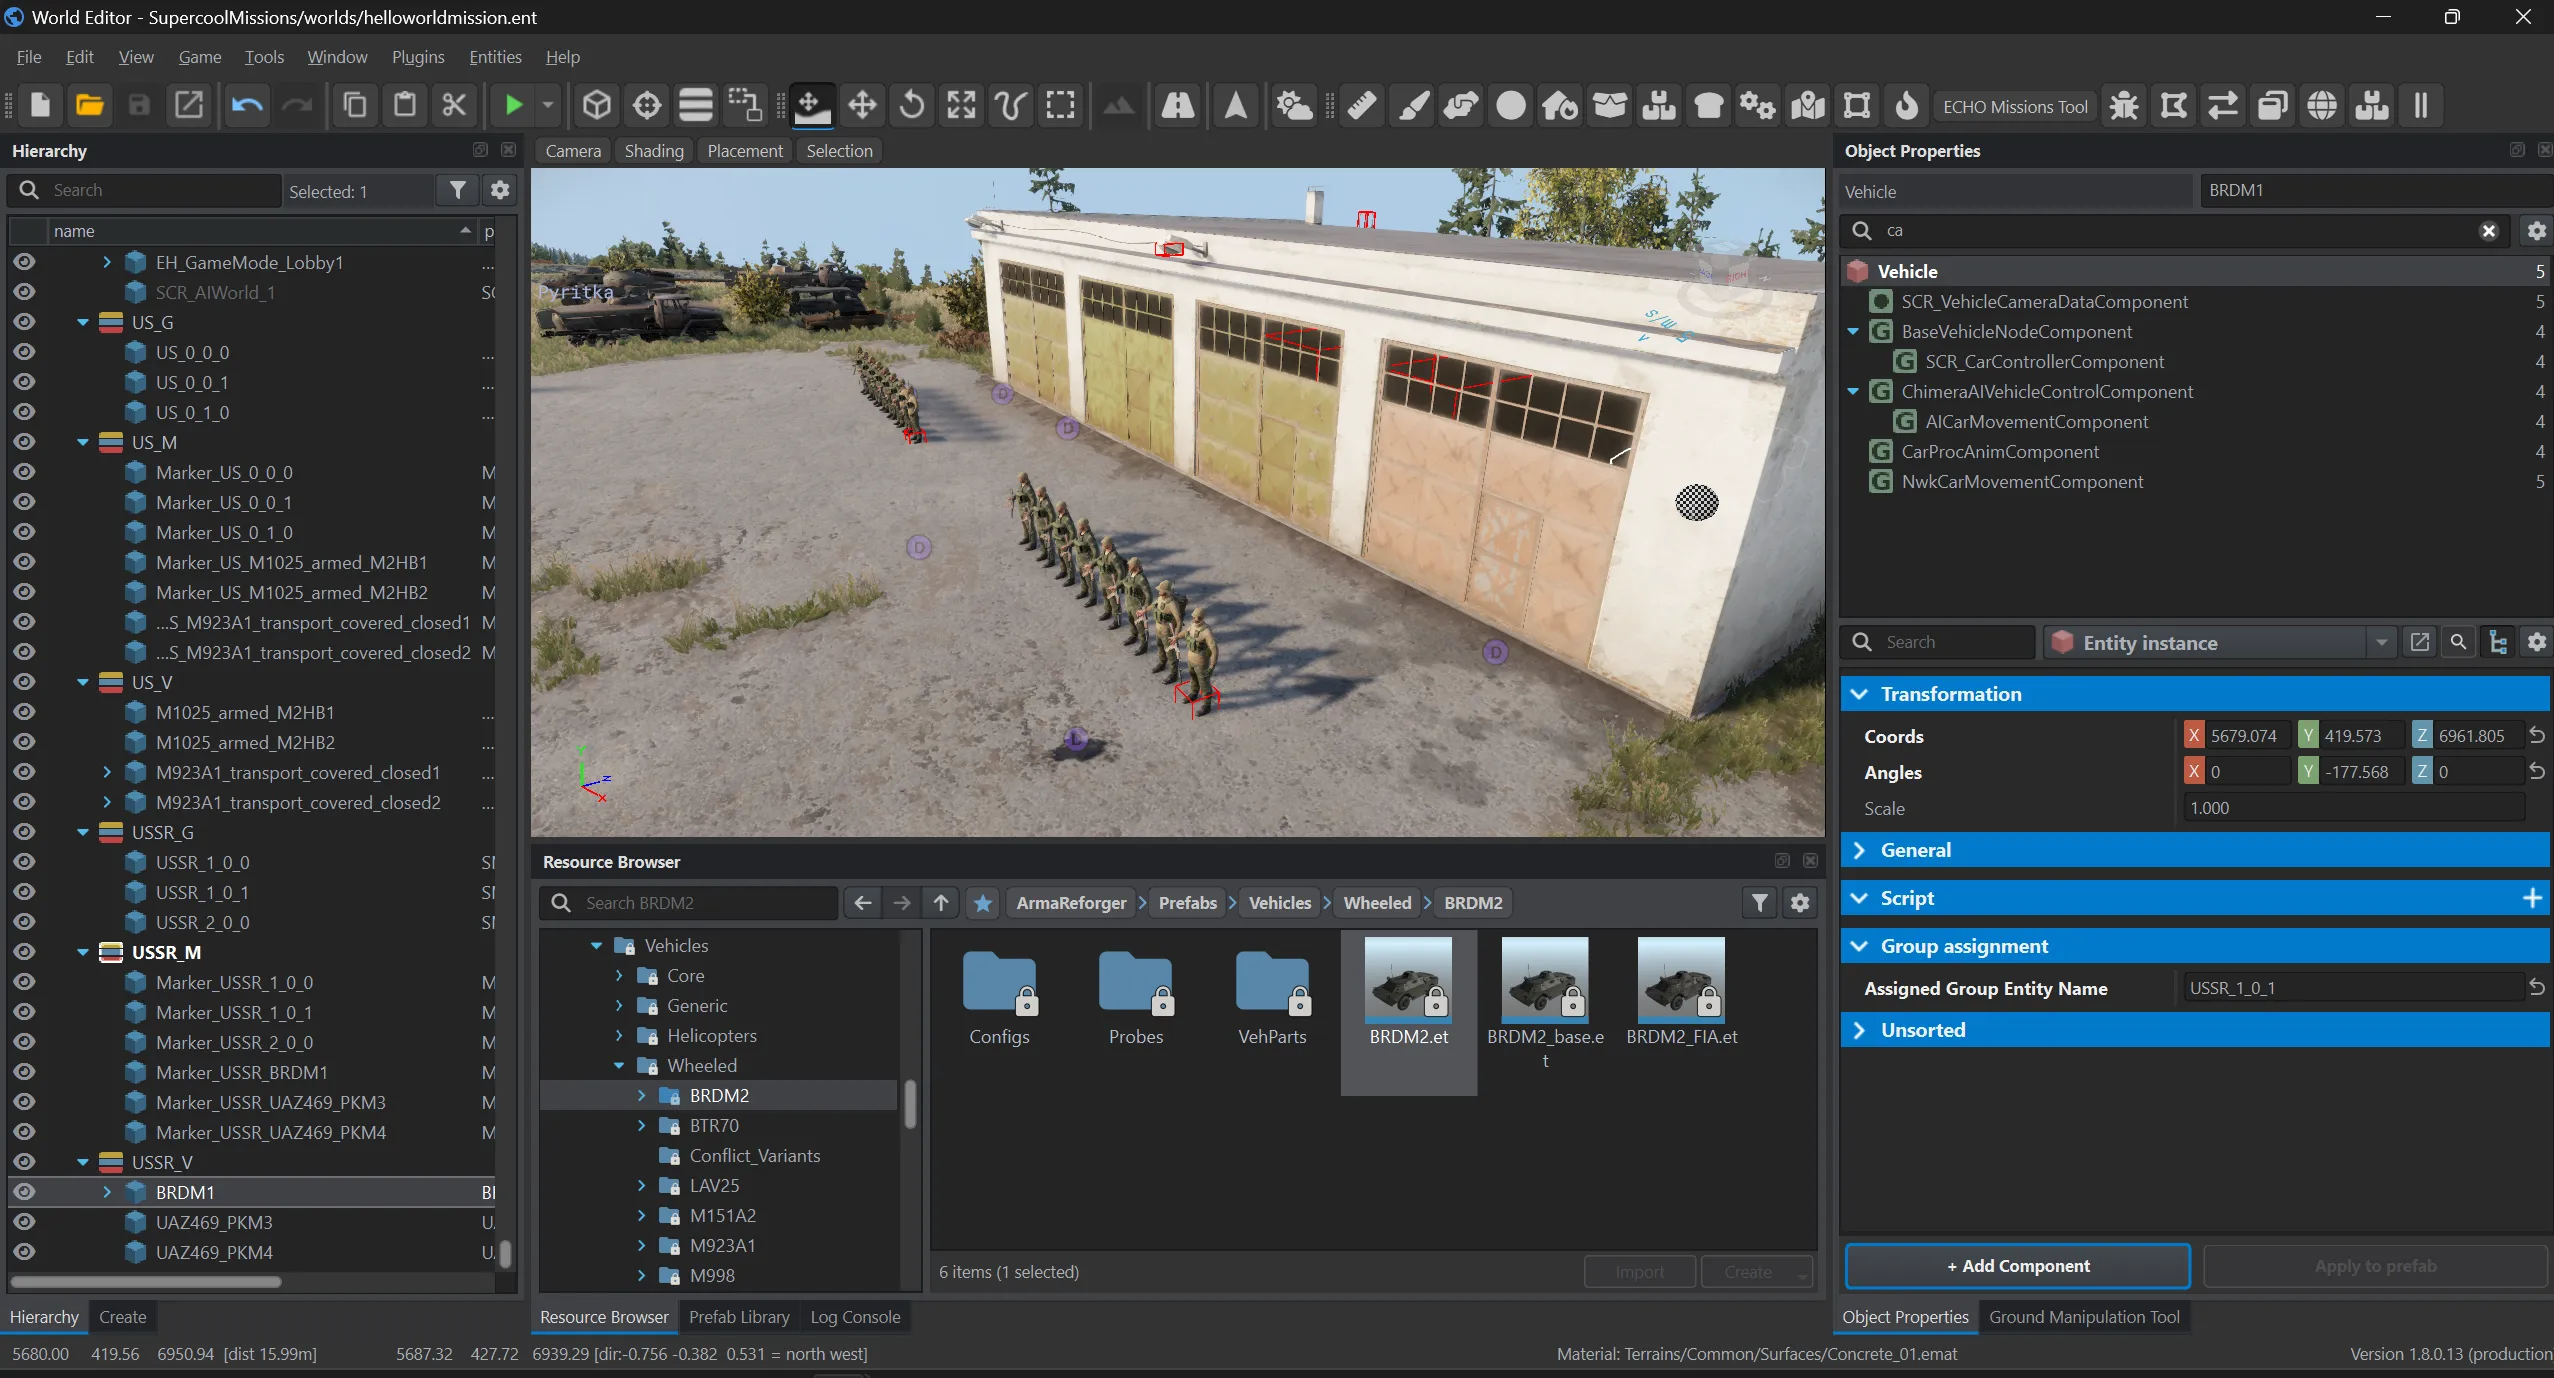The image size is (2554, 1378).
Task: Click the Scale value field
Action: (x=2352, y=808)
